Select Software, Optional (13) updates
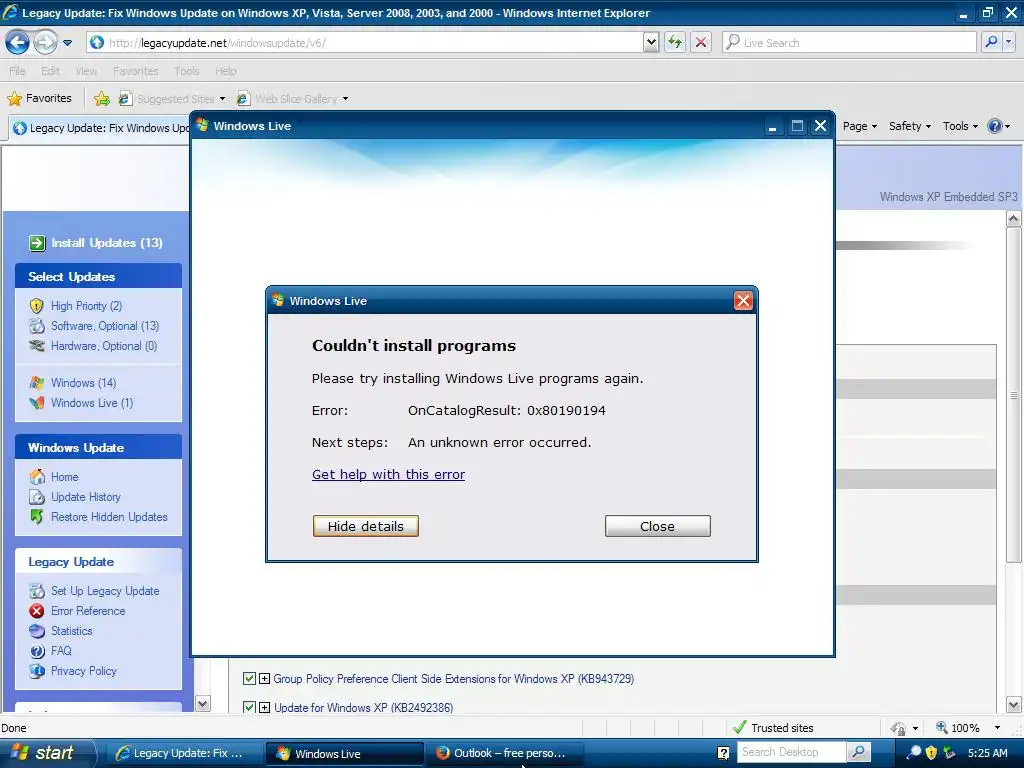Screen dimensions: 1024x768 [x=105, y=326]
